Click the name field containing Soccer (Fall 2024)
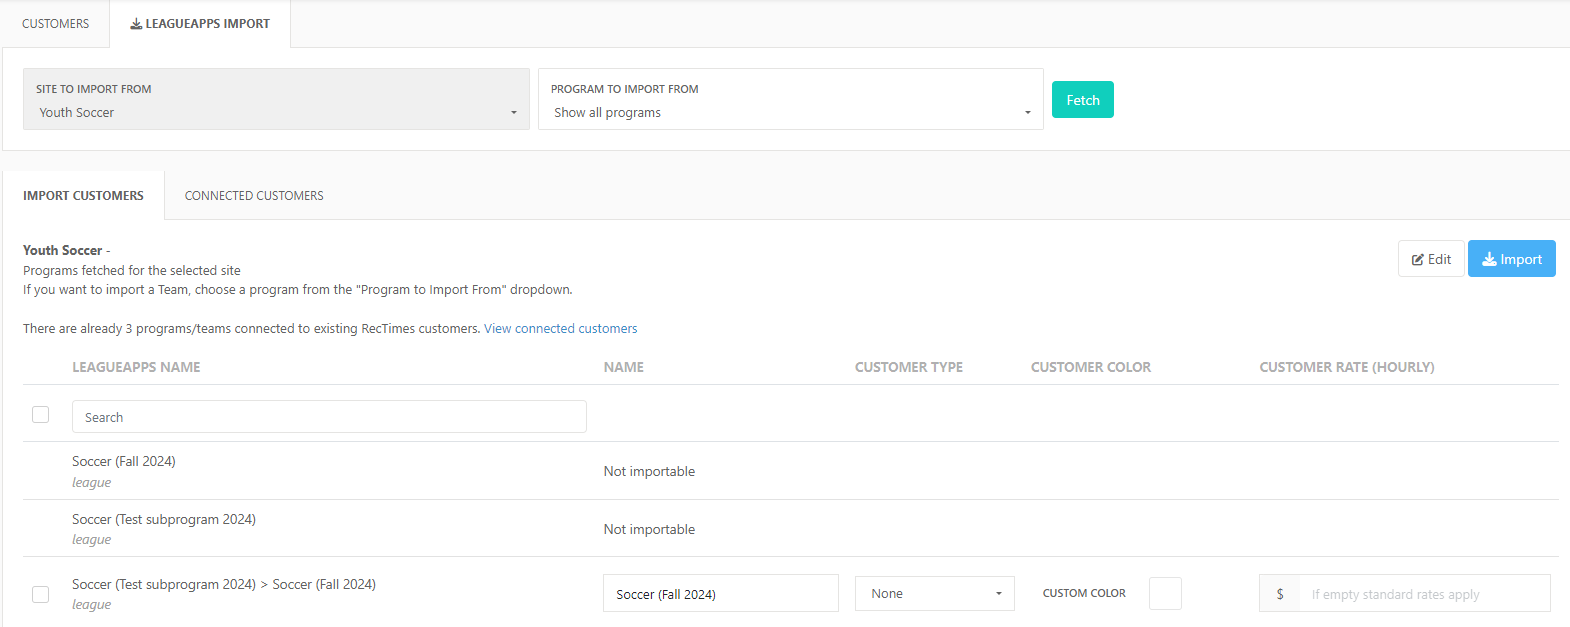1570x627 pixels. point(720,593)
